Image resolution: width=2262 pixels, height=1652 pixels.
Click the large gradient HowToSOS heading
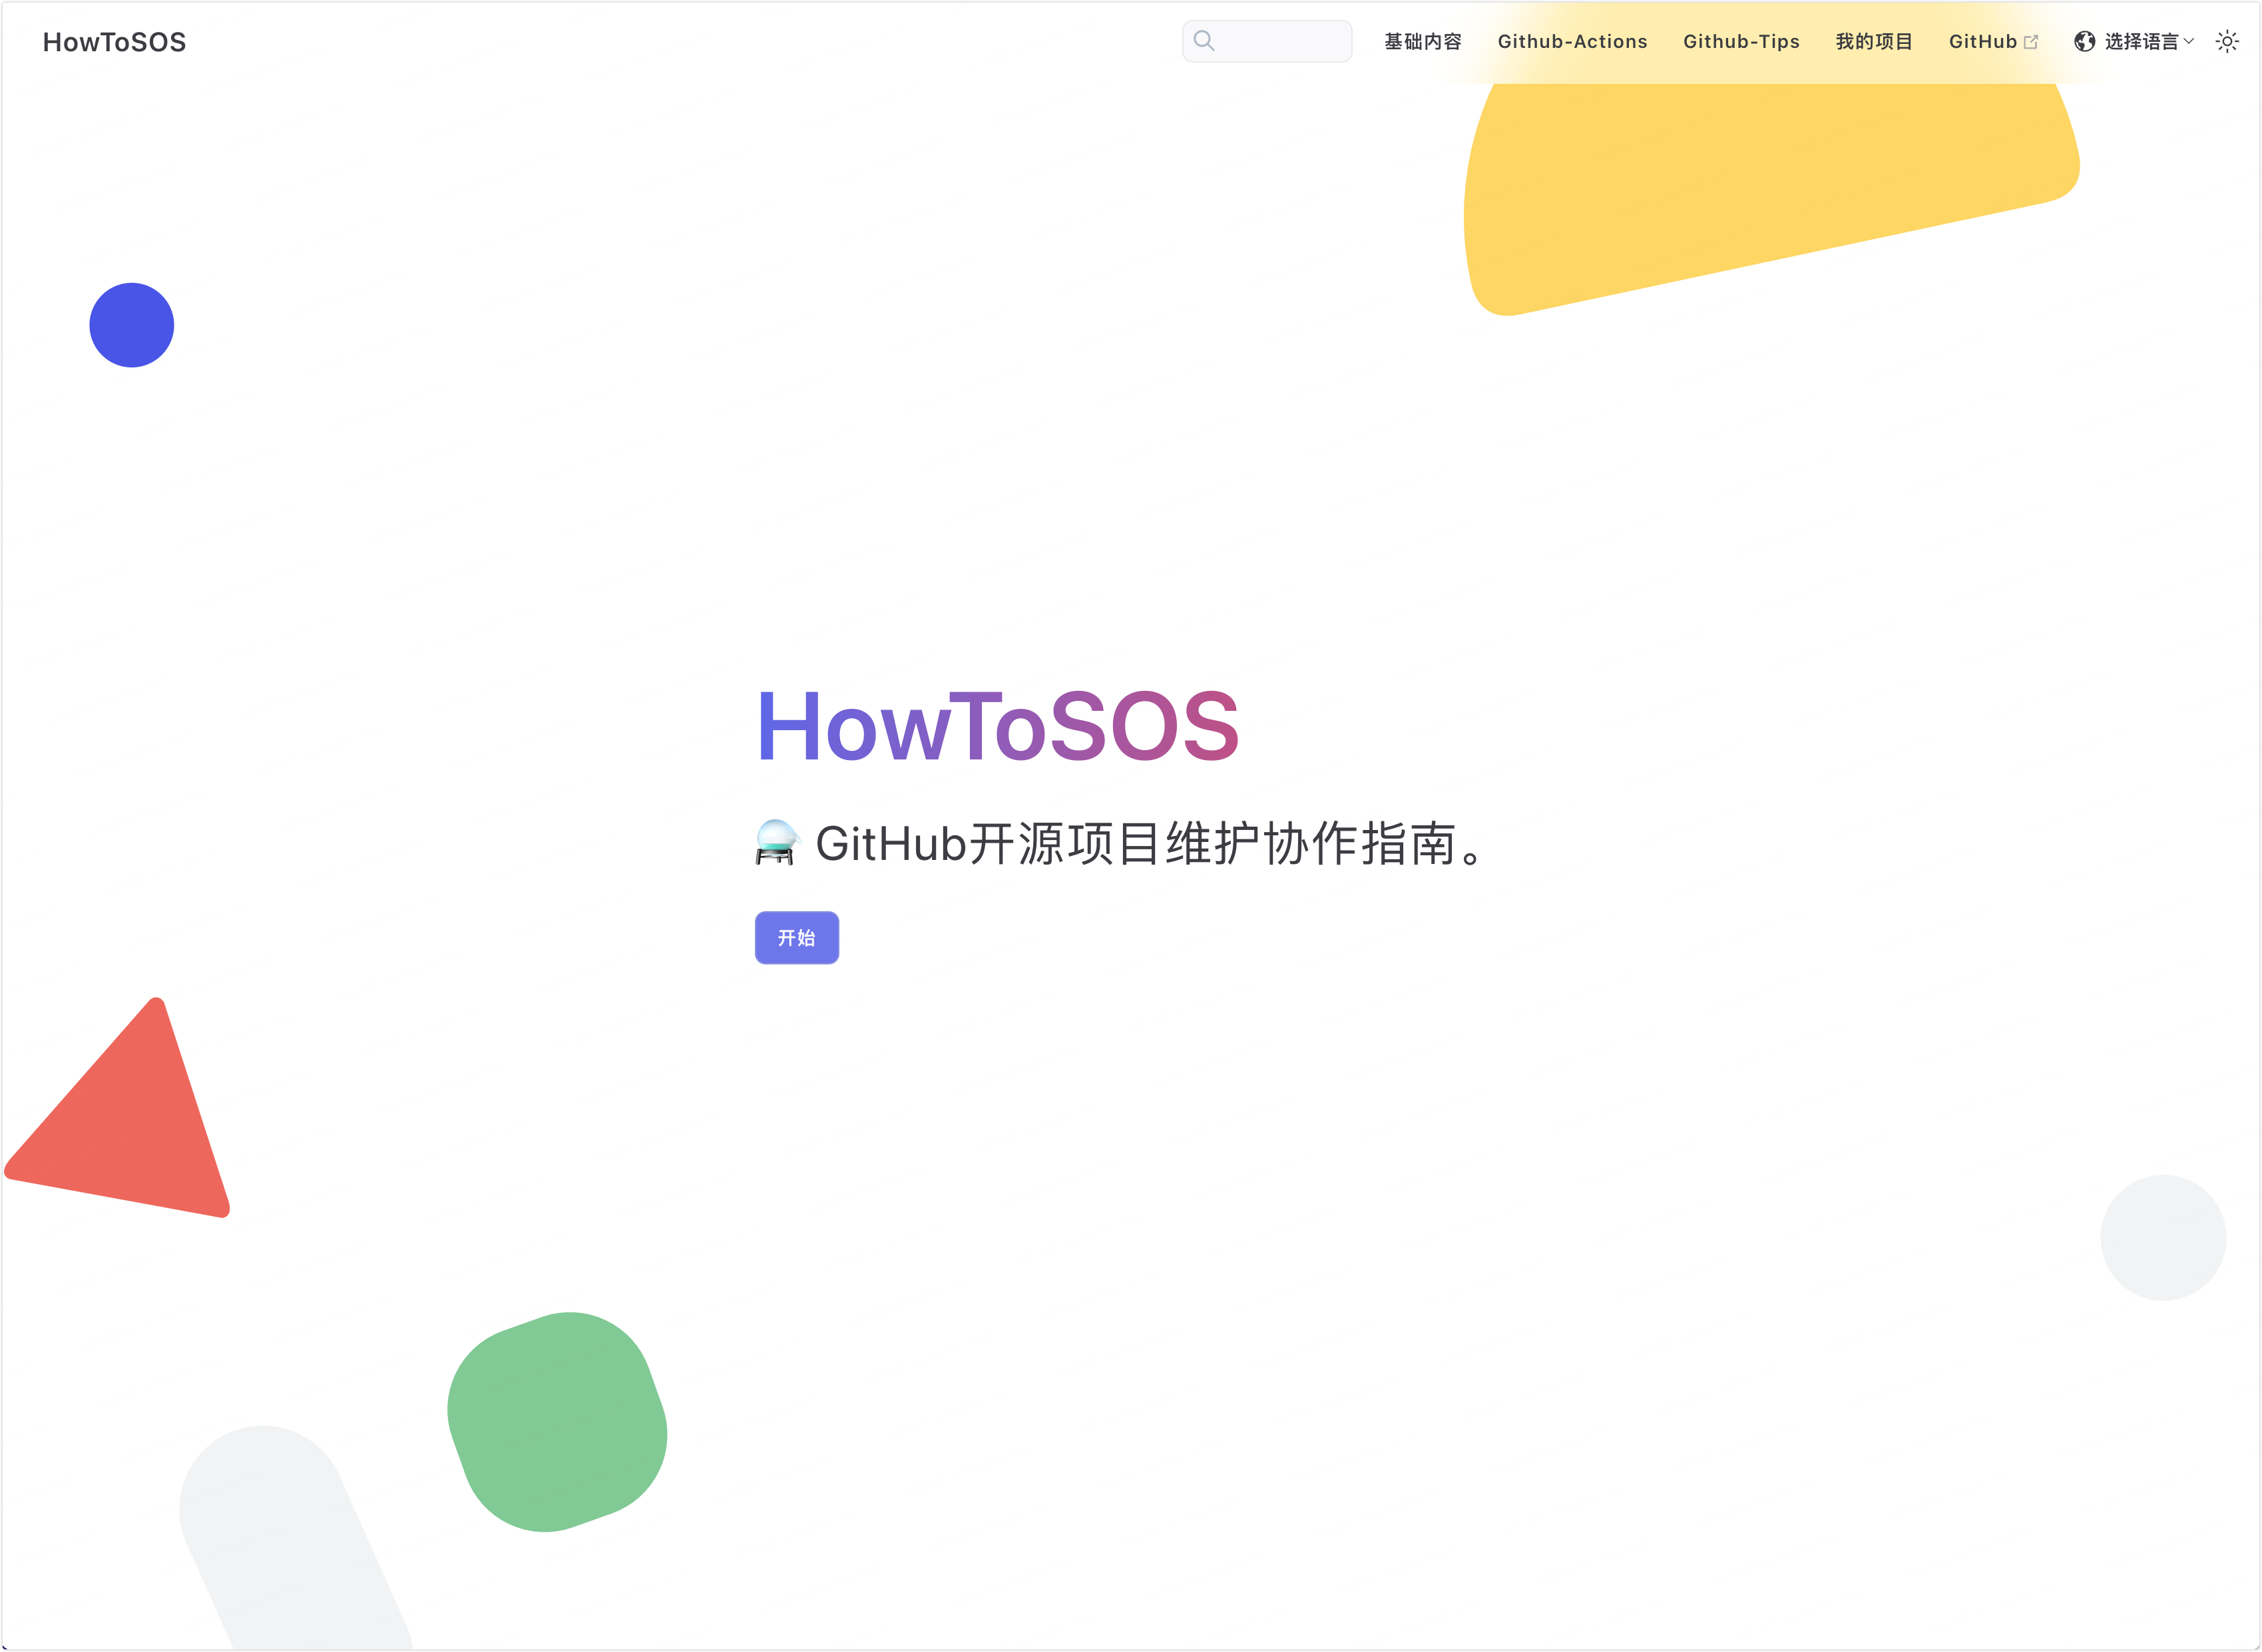[x=997, y=727]
